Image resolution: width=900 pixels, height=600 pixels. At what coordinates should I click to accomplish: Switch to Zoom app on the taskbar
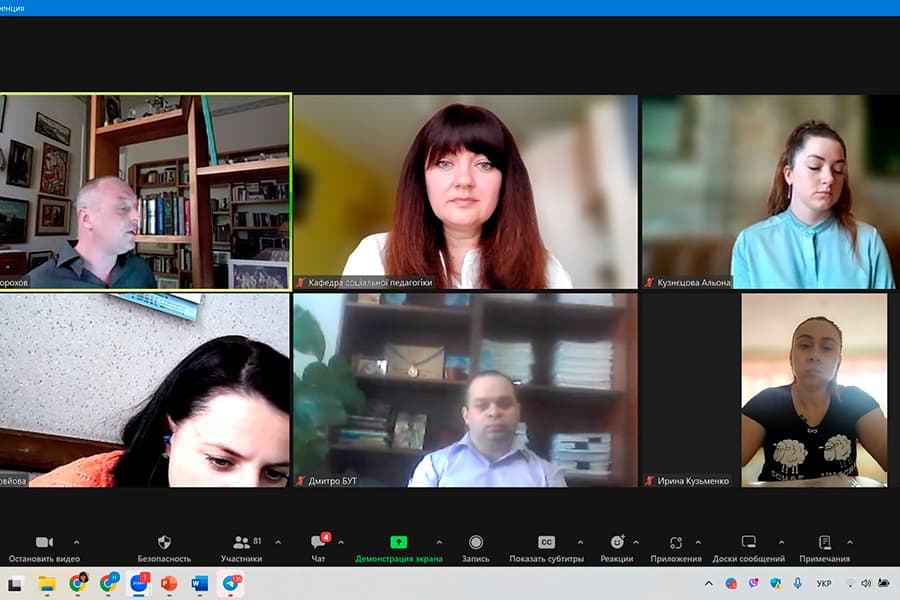pyautogui.click(x=139, y=583)
